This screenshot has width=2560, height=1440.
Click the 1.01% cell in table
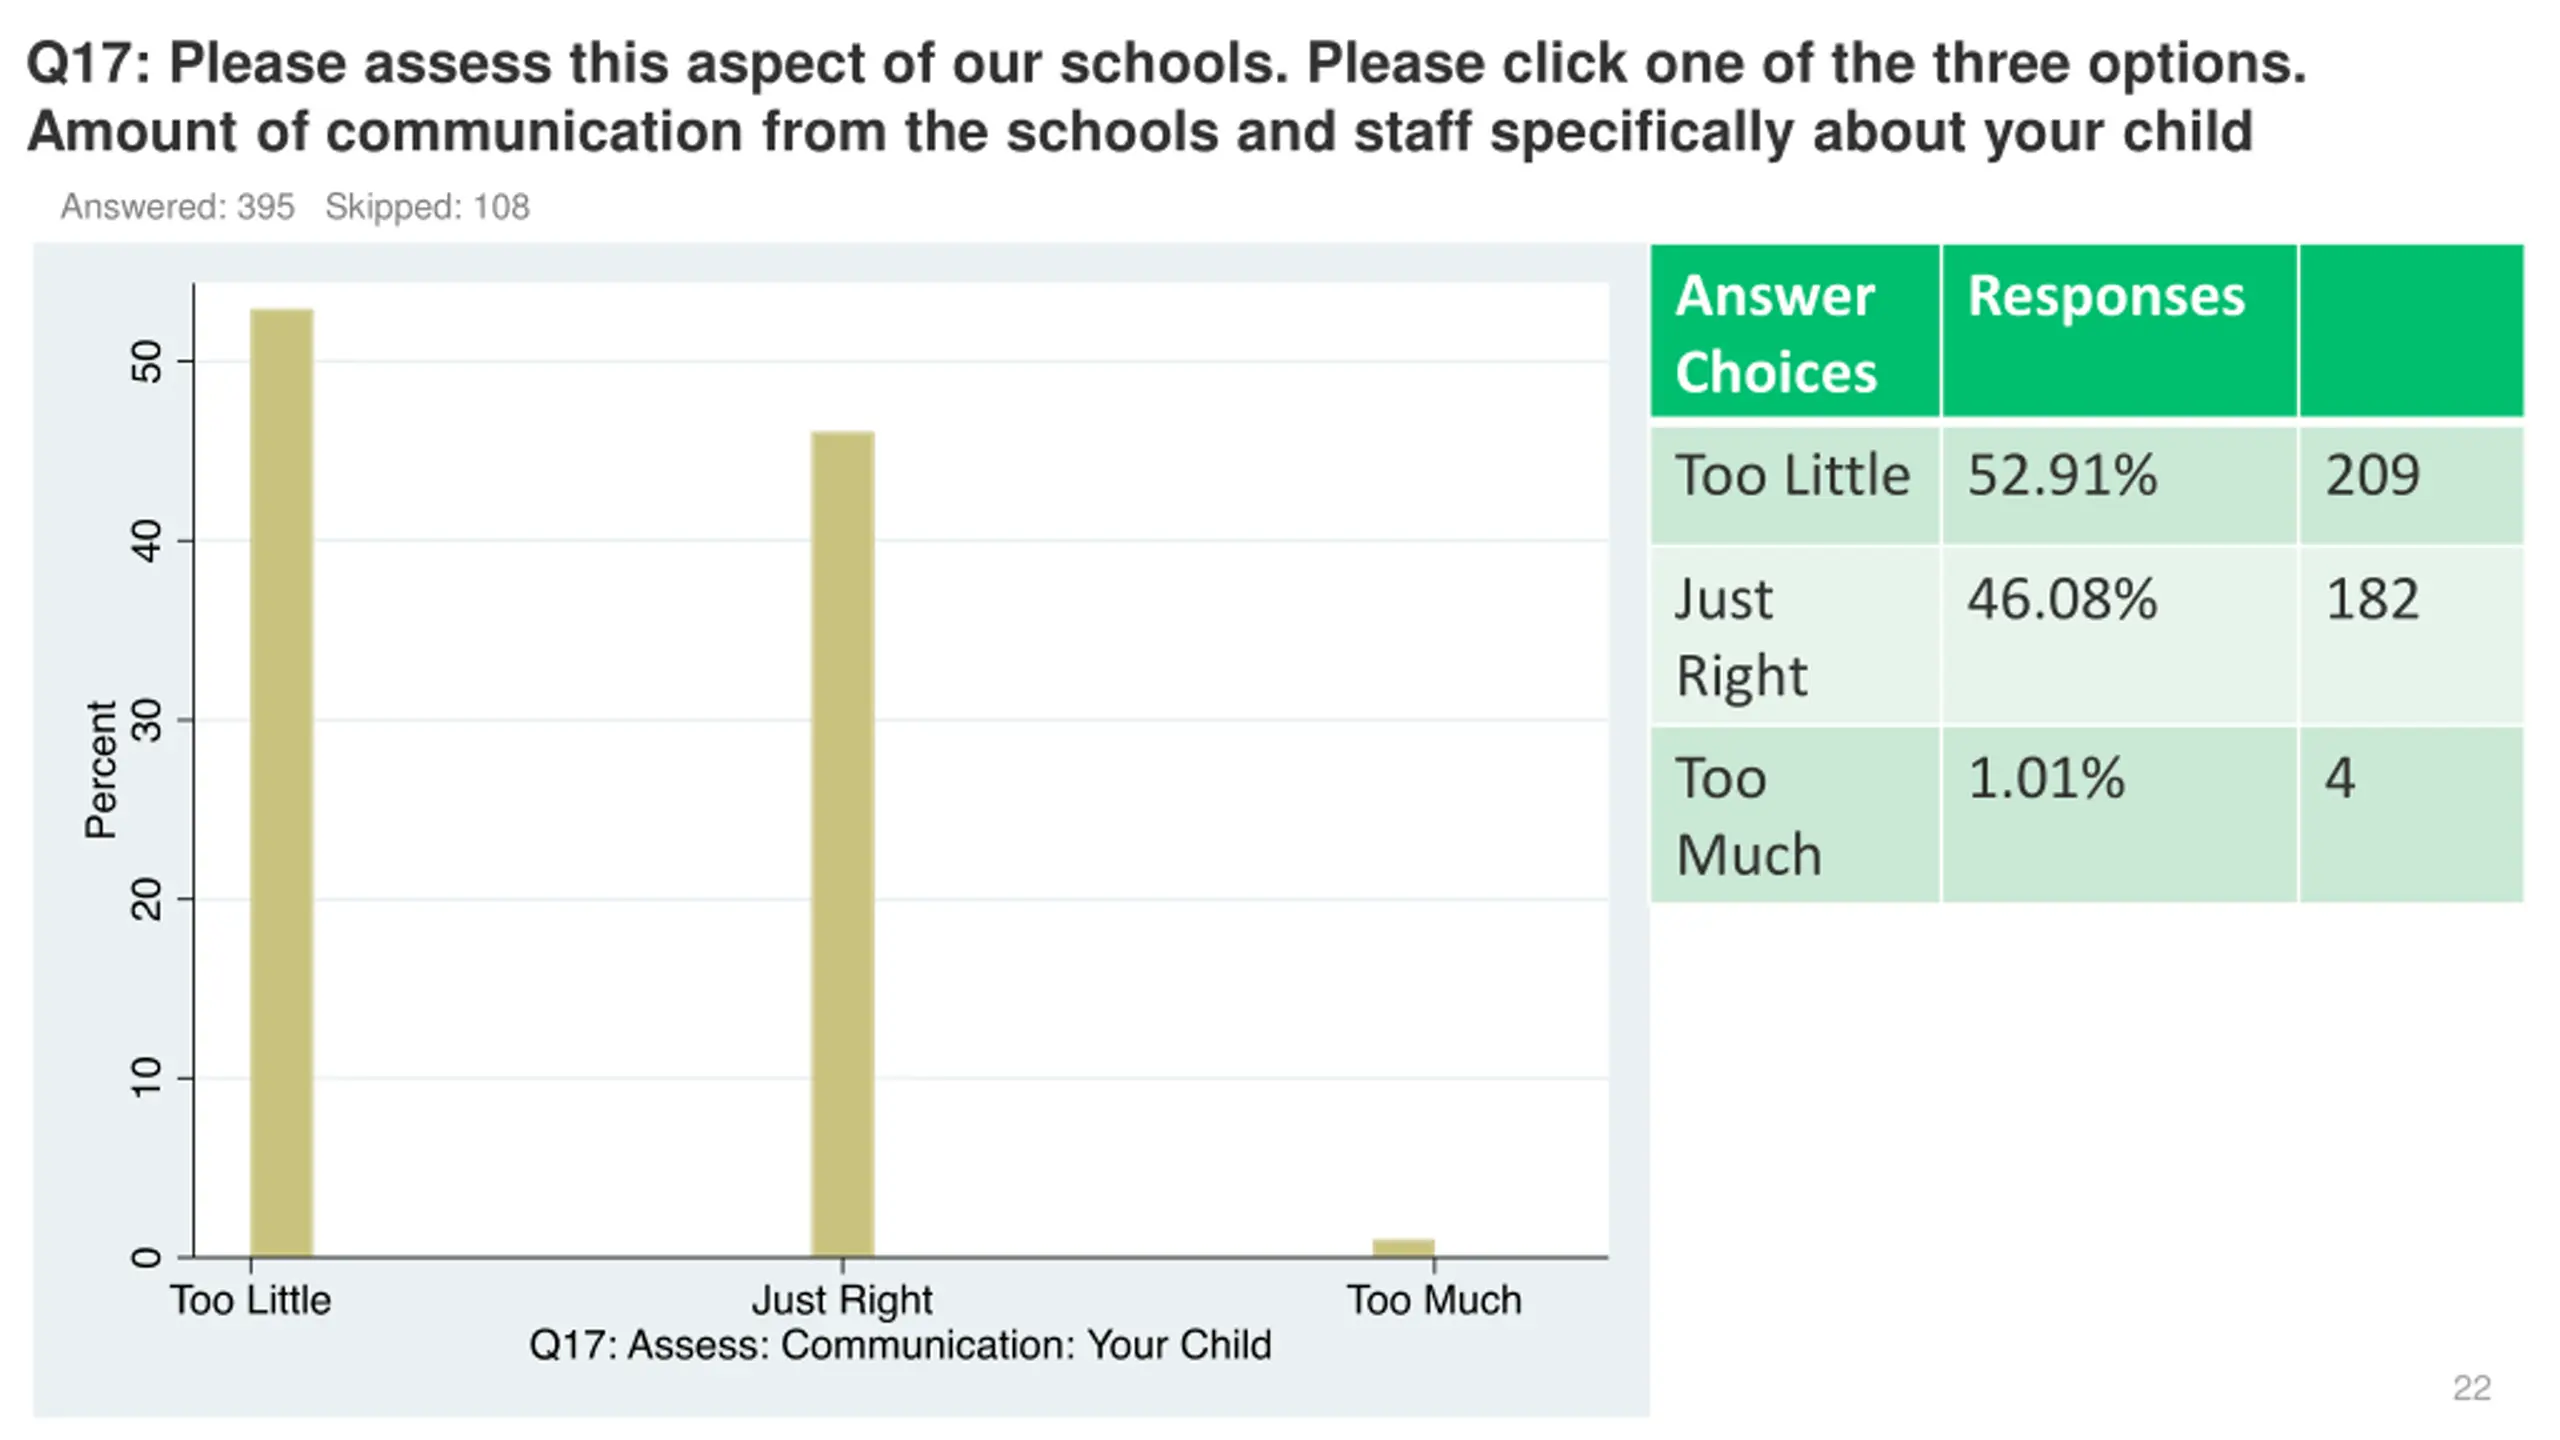(x=2119, y=815)
